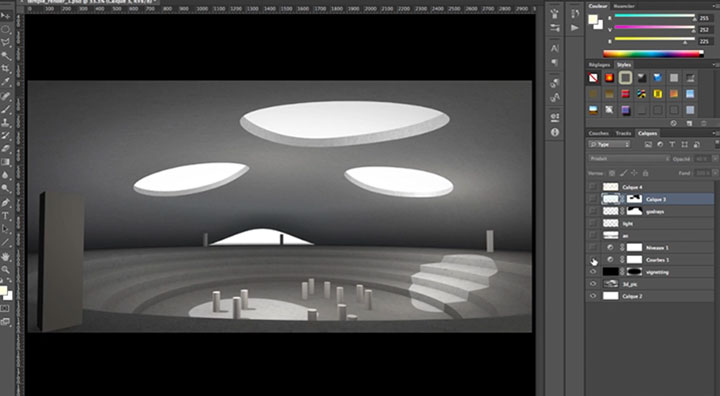Select the Clone Stamp tool
Screen dimensions: 720x396
pyautogui.click(x=6, y=123)
